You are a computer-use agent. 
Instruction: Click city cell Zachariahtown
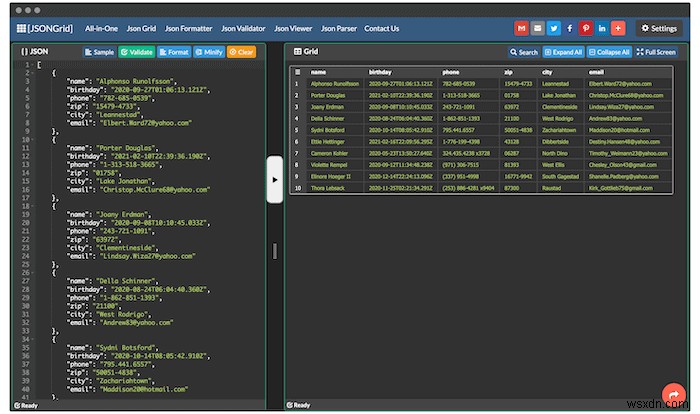click(561, 130)
